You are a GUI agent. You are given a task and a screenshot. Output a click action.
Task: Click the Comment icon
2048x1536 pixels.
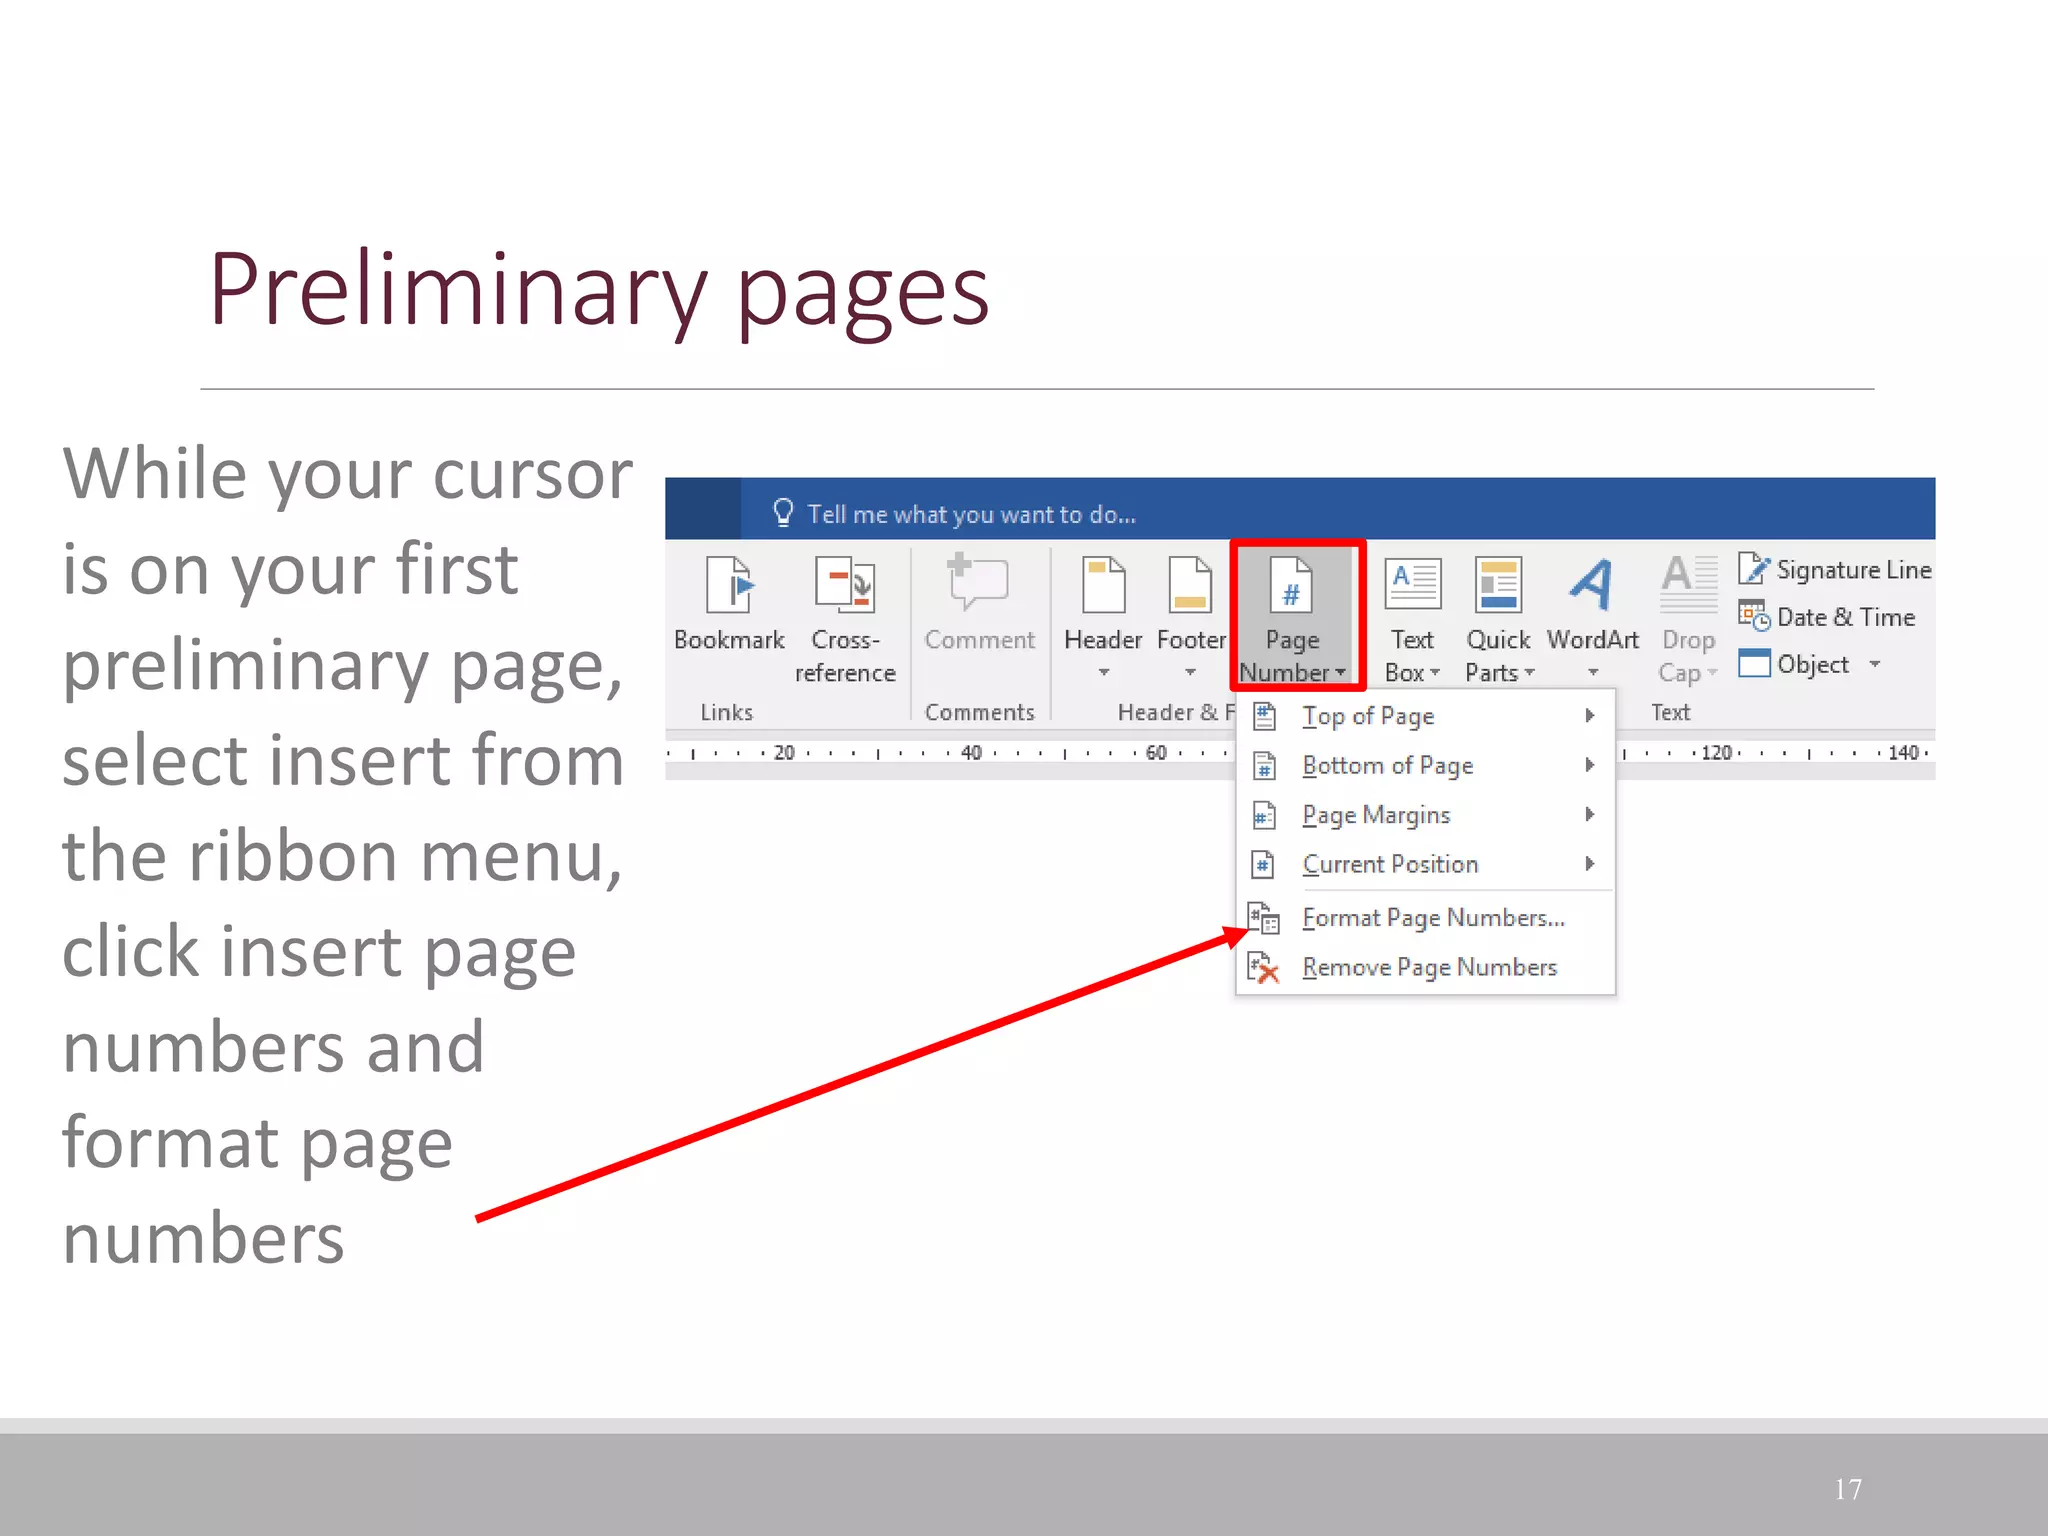[977, 582]
